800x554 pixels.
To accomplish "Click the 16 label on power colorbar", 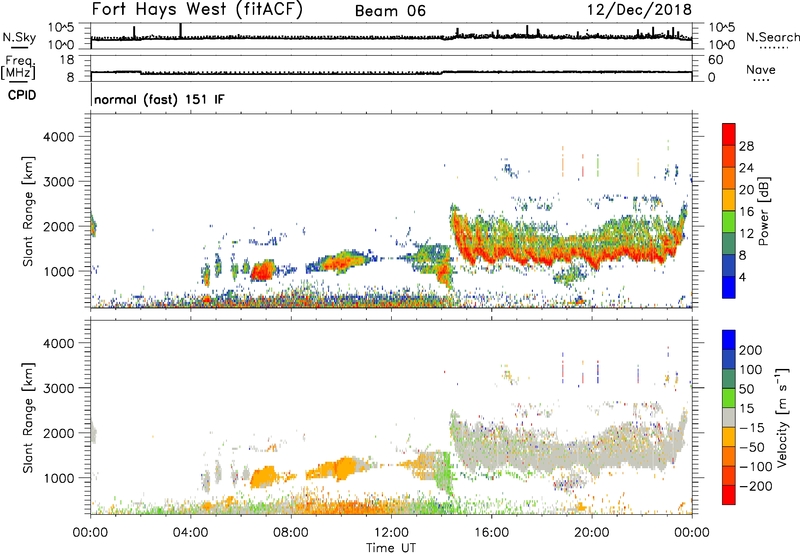I will point(746,212).
